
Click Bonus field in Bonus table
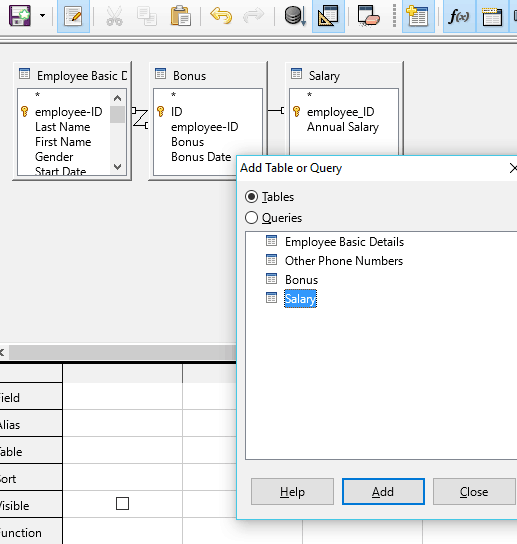(x=187, y=142)
